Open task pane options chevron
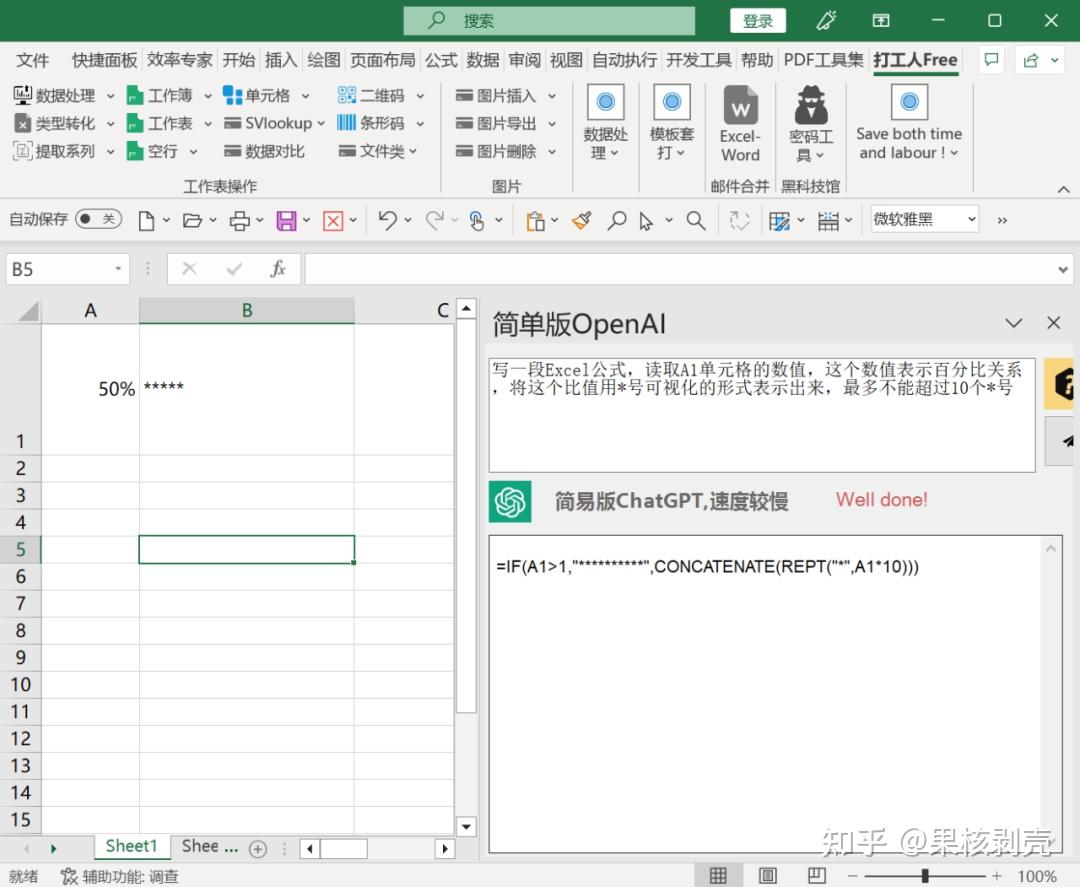Screen dimensions: 1080x887 [1014, 322]
